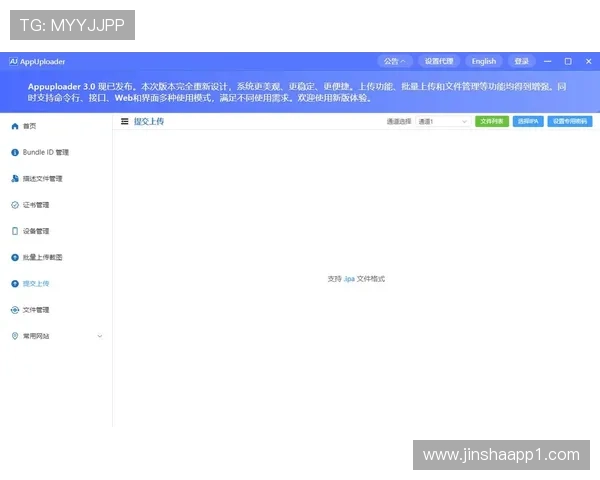The width and height of the screenshot is (600, 480).
Task: Go to 提交上传 in sidebar
Action: [x=36, y=284]
